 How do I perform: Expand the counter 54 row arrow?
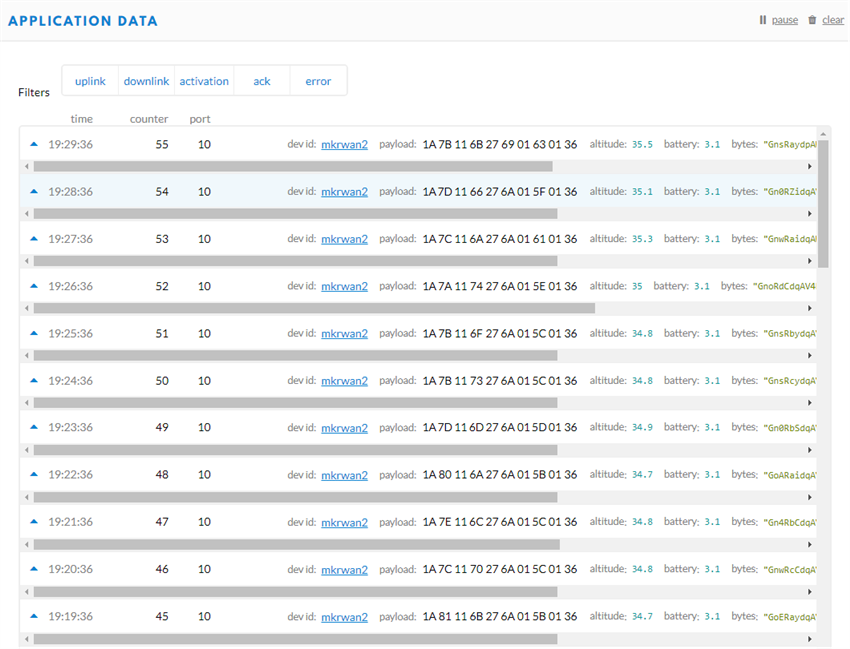coord(33,191)
